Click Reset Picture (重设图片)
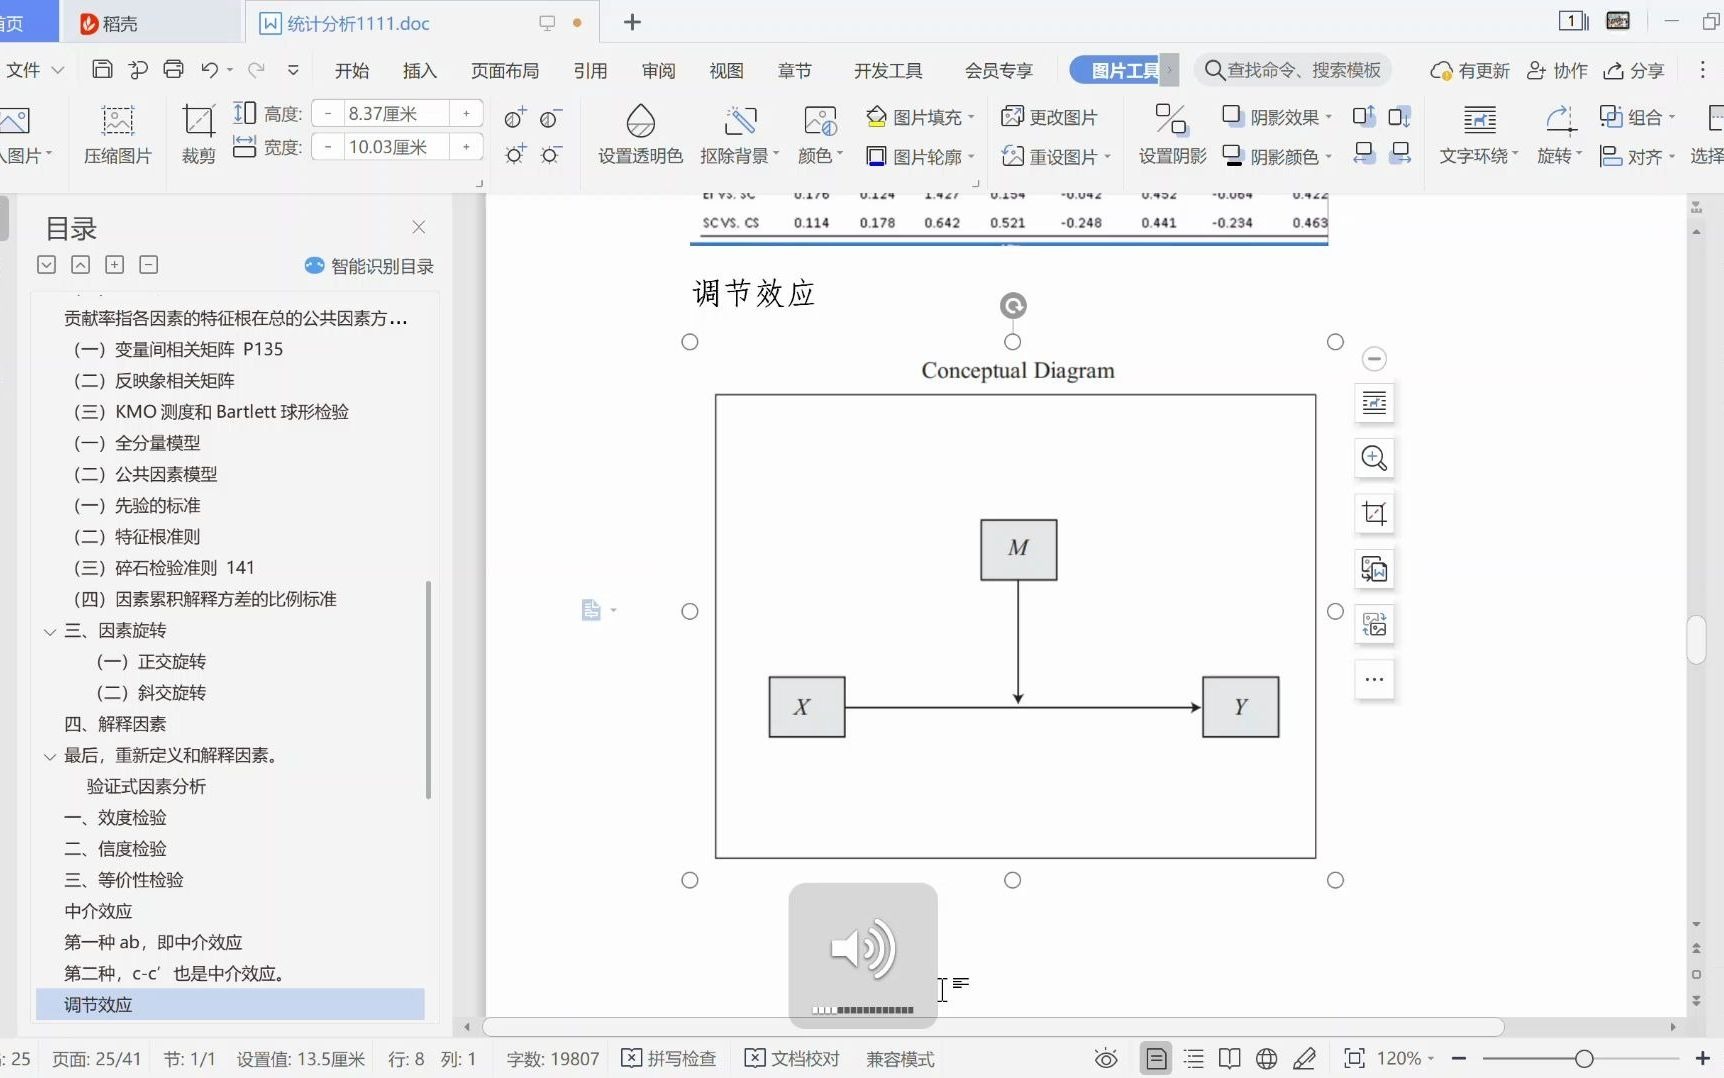This screenshot has width=1724, height=1078. [1056, 156]
